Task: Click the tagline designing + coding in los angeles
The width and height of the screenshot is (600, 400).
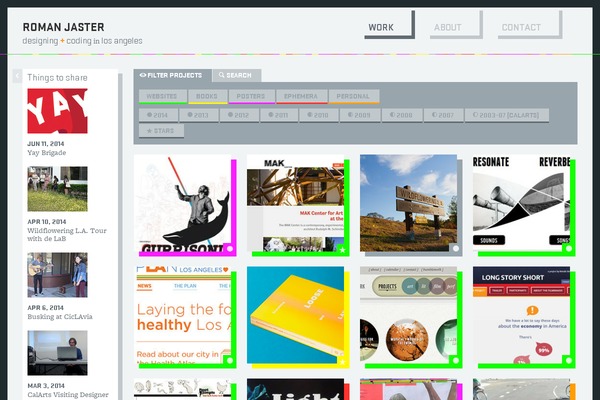Action: [82, 41]
